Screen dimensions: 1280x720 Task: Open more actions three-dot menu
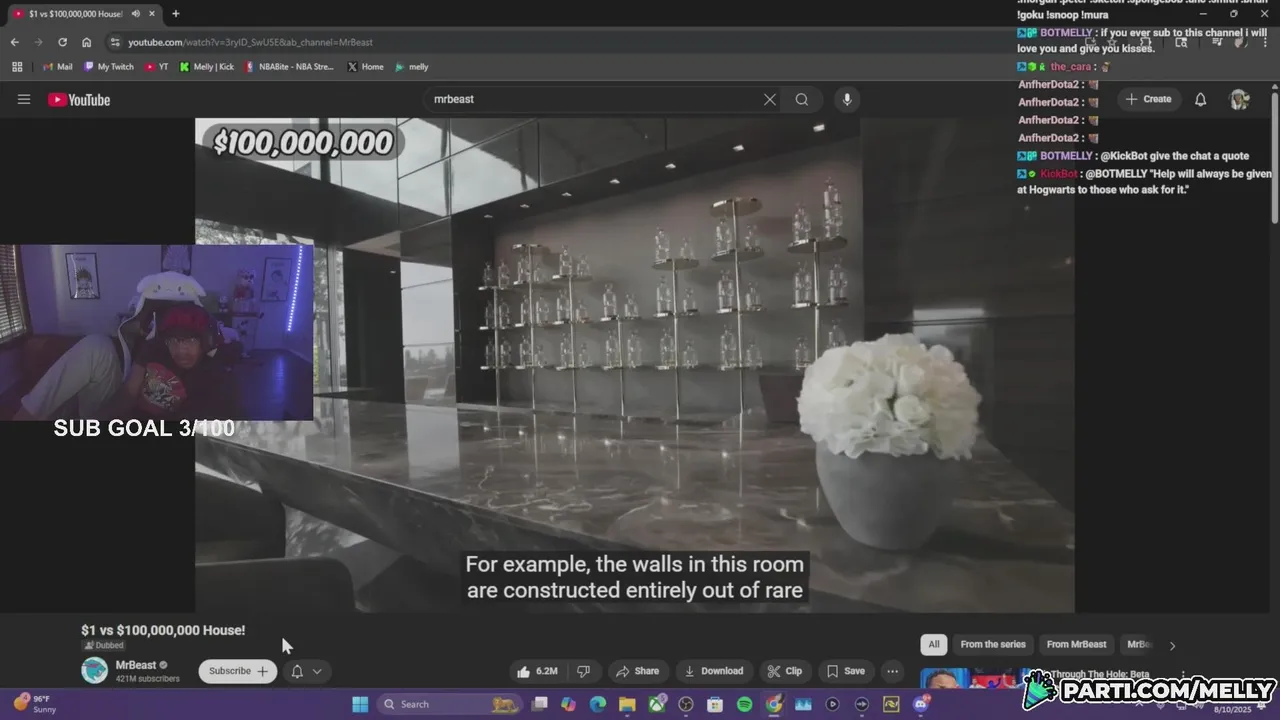[x=893, y=671]
